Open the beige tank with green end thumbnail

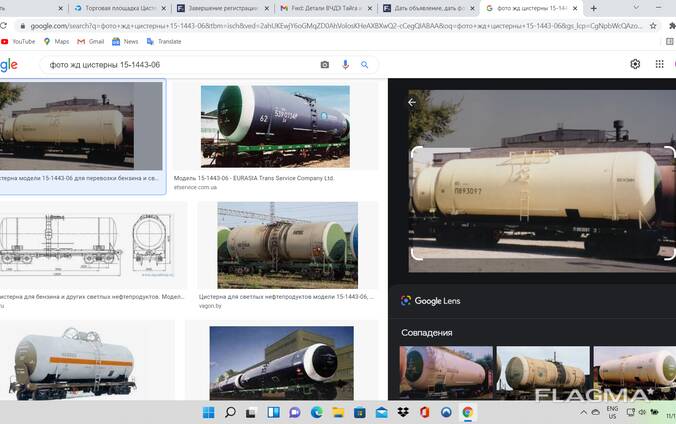point(288,245)
